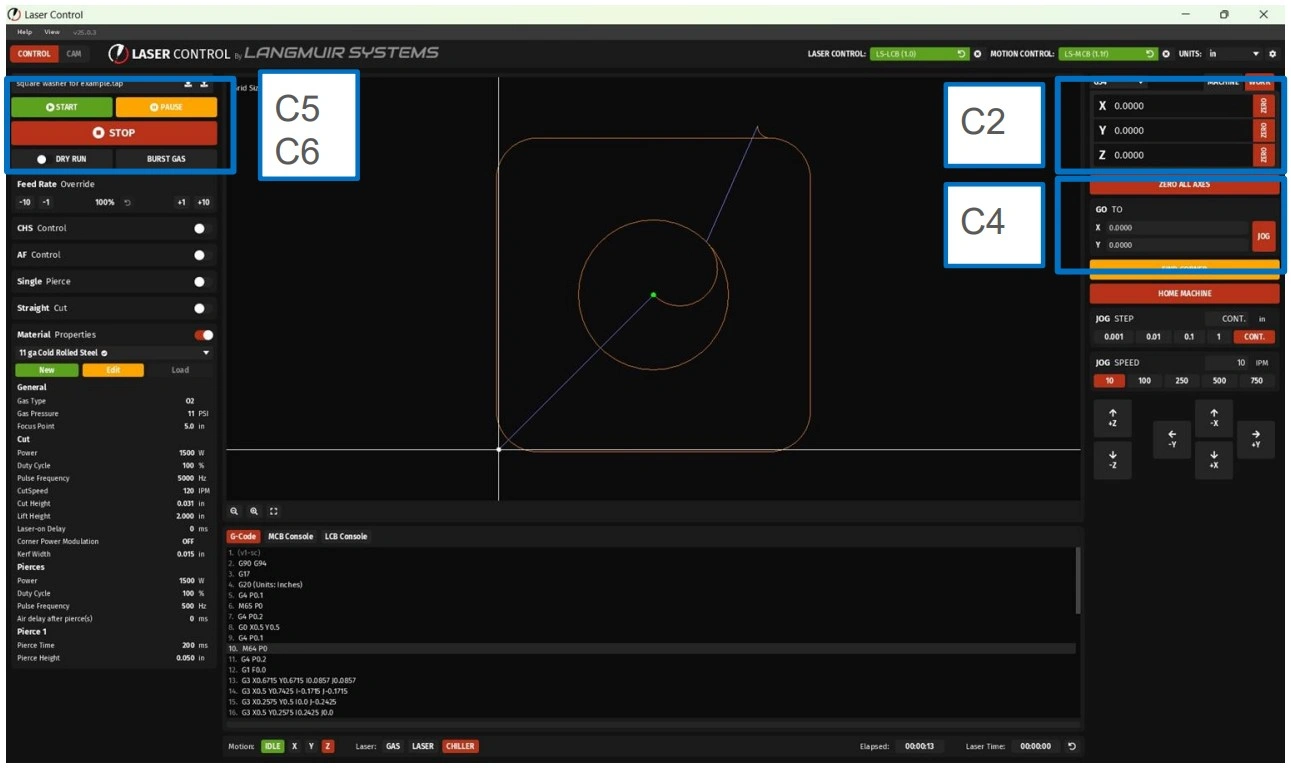Viewport: 1291px width, 769px height.
Task: Fit the toolpath view to screen
Action: pos(274,511)
